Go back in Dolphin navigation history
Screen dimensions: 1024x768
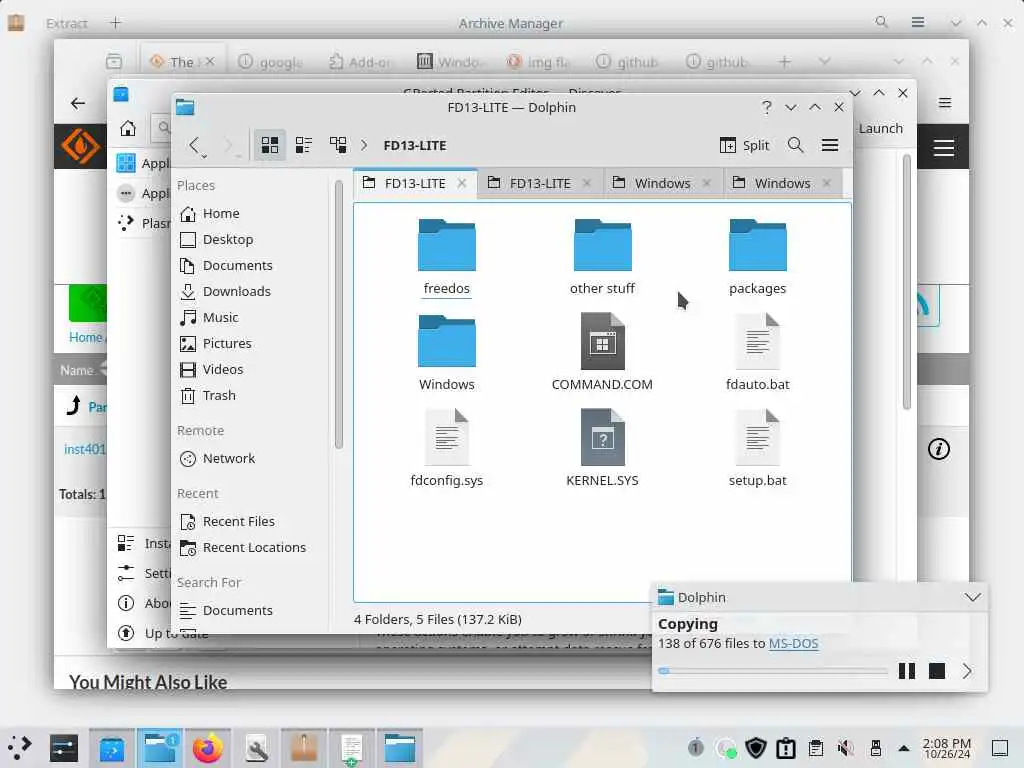point(194,145)
